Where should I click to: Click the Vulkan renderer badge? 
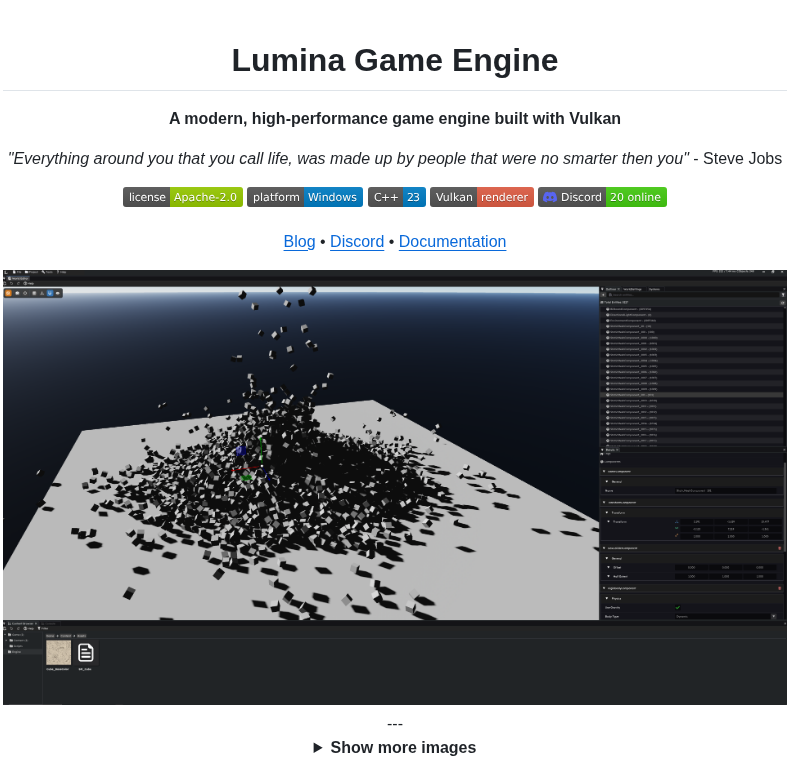click(x=482, y=197)
